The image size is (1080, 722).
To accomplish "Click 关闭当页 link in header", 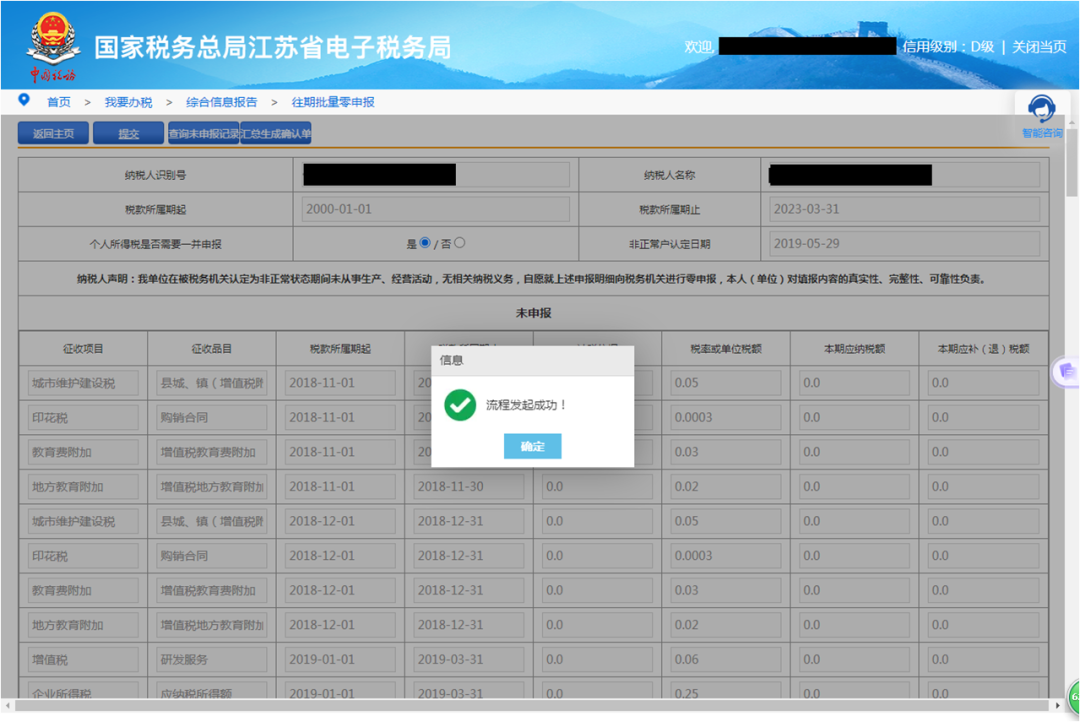I will tap(1039, 47).
